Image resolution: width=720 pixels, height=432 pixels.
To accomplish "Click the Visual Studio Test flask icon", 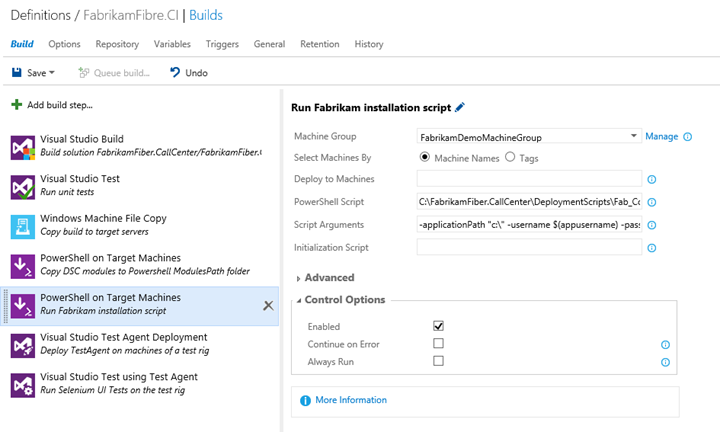I will point(23,186).
